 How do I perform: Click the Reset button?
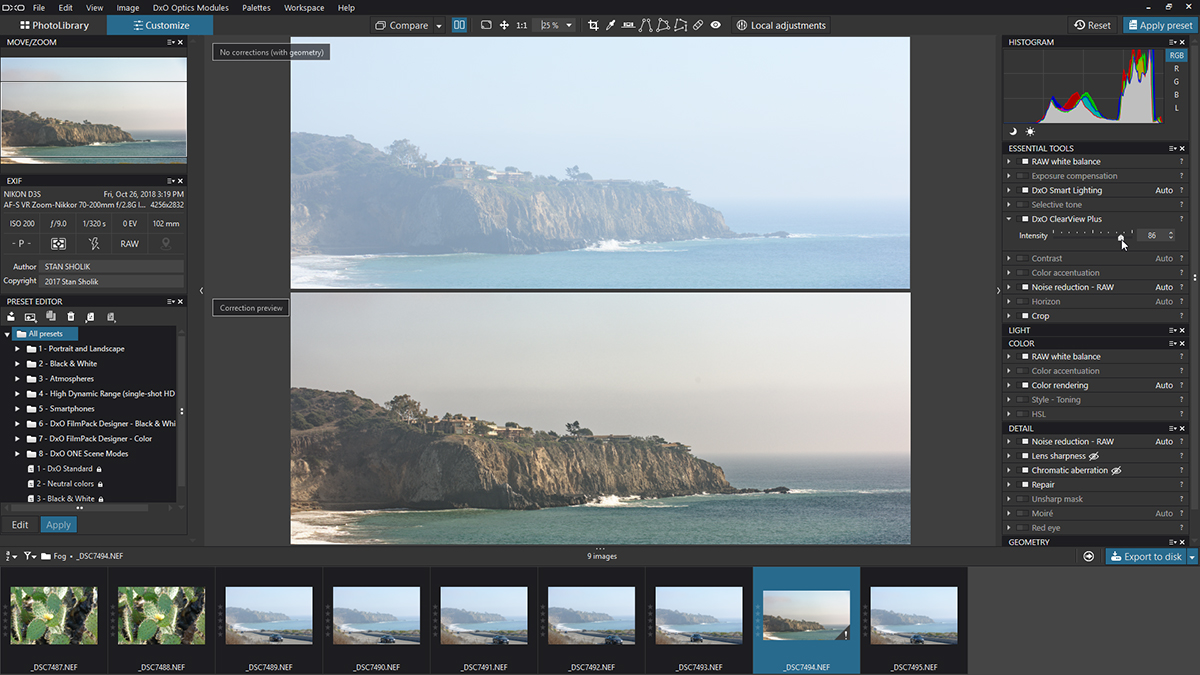1092,25
